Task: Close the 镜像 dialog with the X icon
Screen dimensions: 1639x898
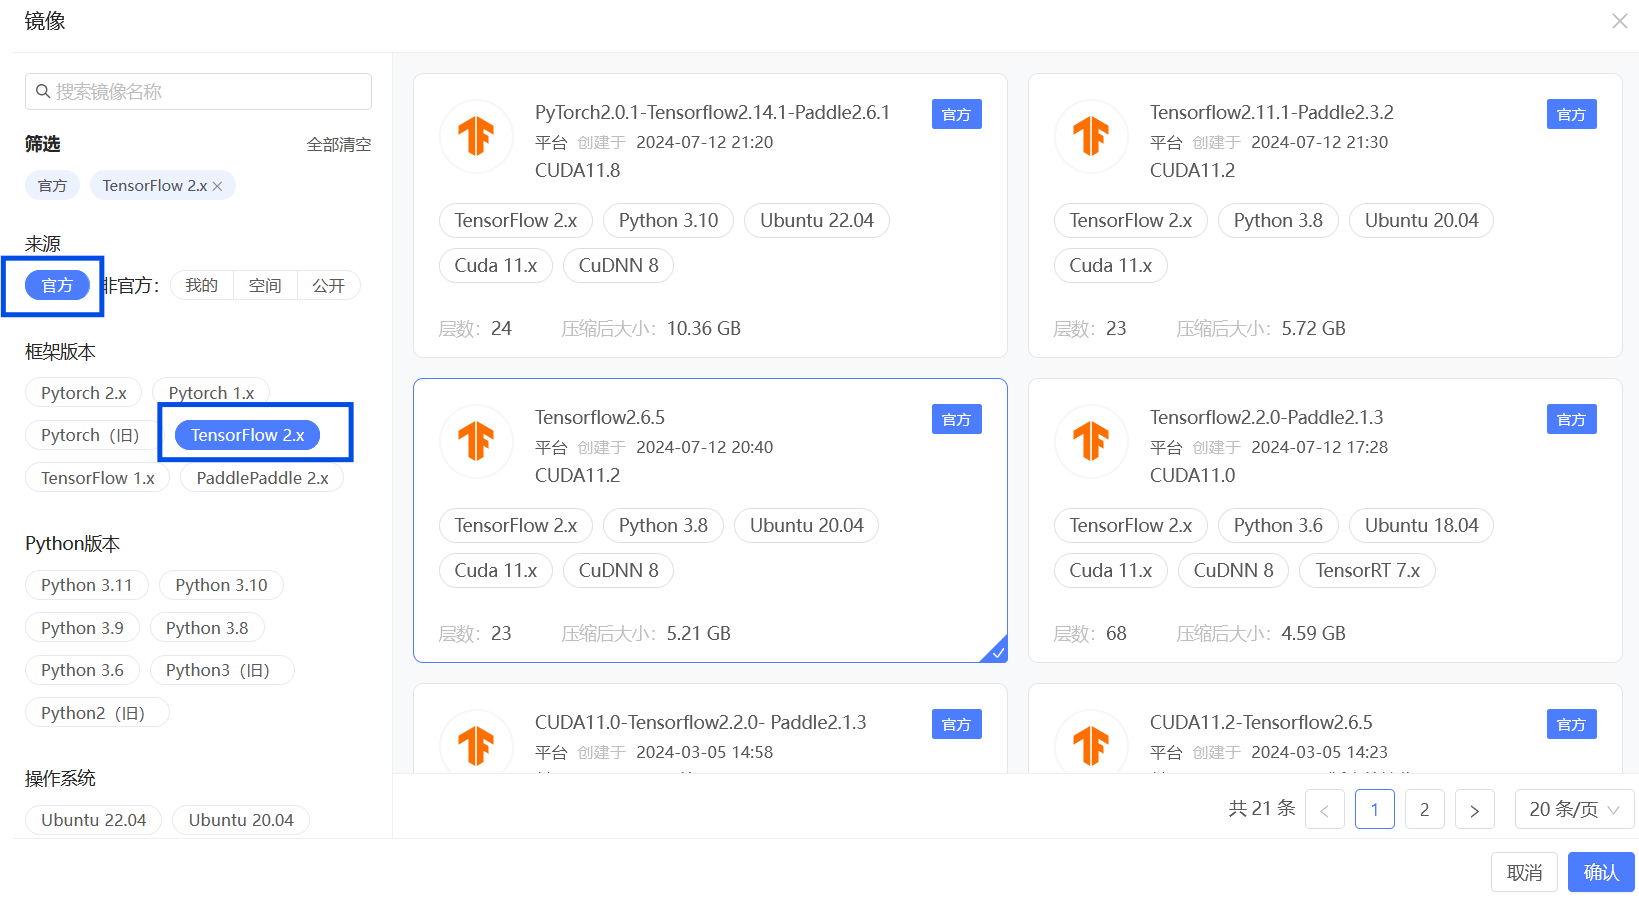Action: [x=1619, y=21]
